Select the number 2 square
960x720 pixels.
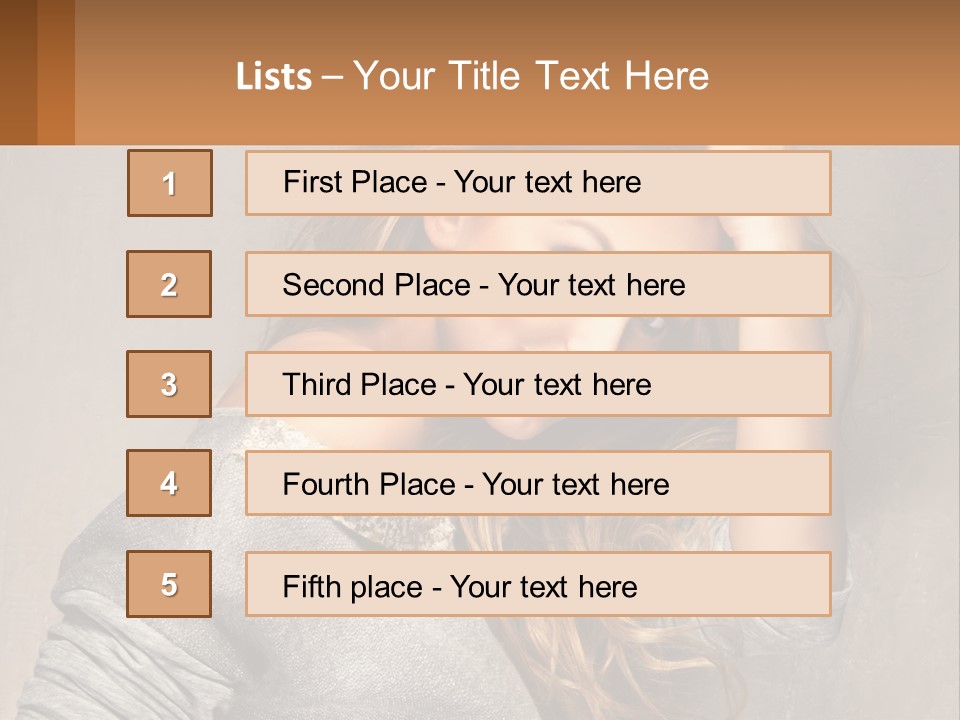(169, 284)
